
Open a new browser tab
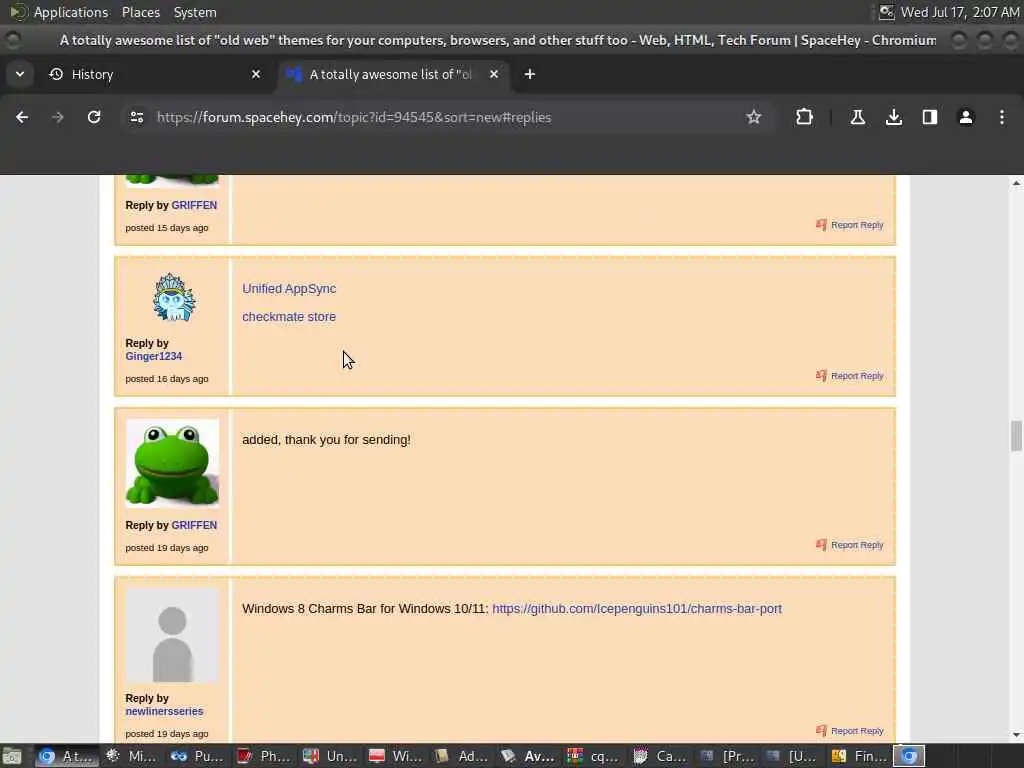pos(530,74)
